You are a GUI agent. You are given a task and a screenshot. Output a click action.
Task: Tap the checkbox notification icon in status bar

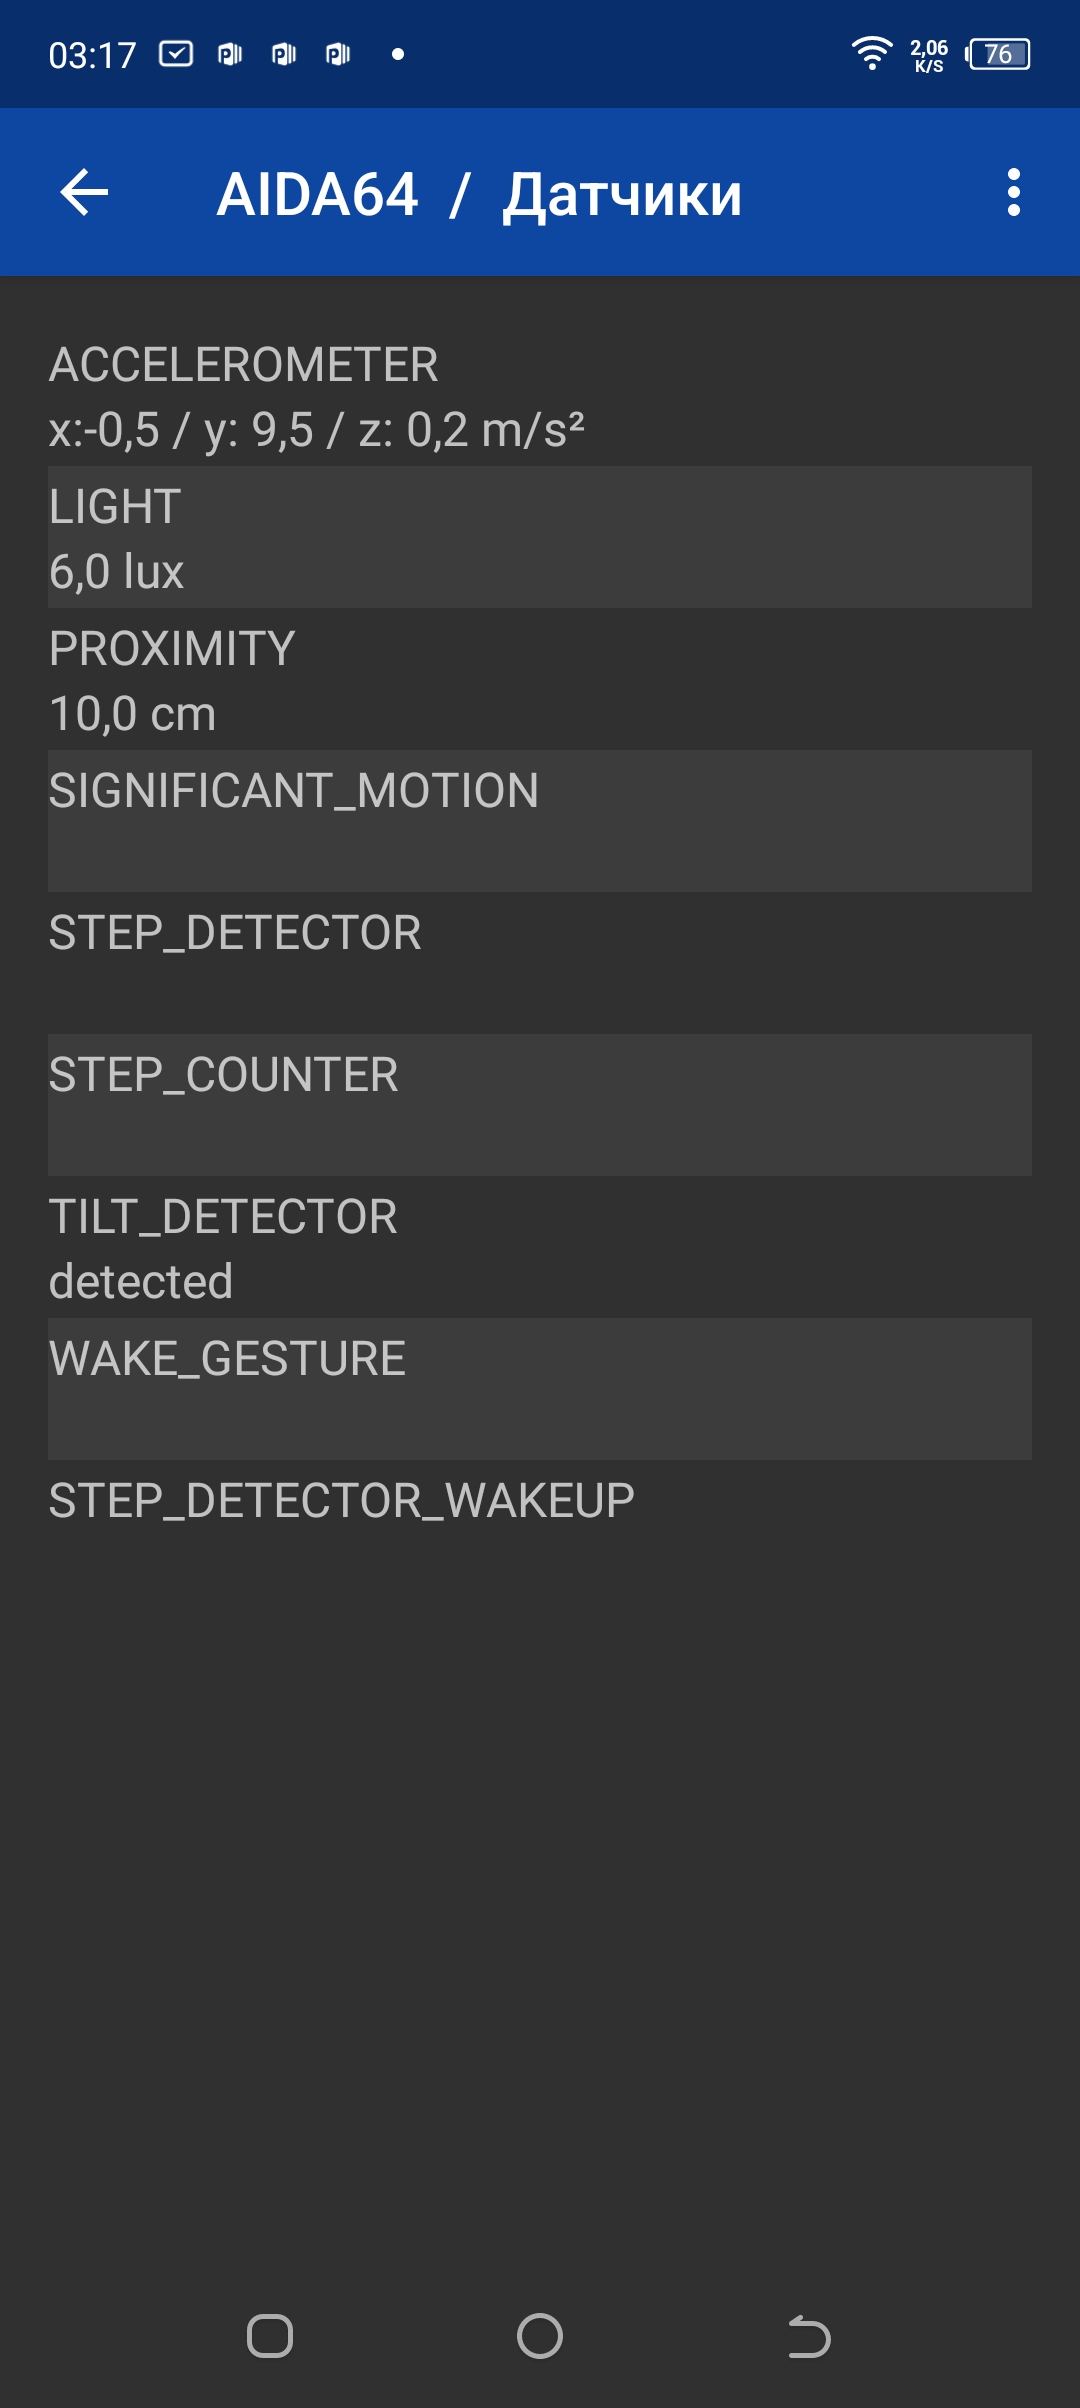pos(176,54)
